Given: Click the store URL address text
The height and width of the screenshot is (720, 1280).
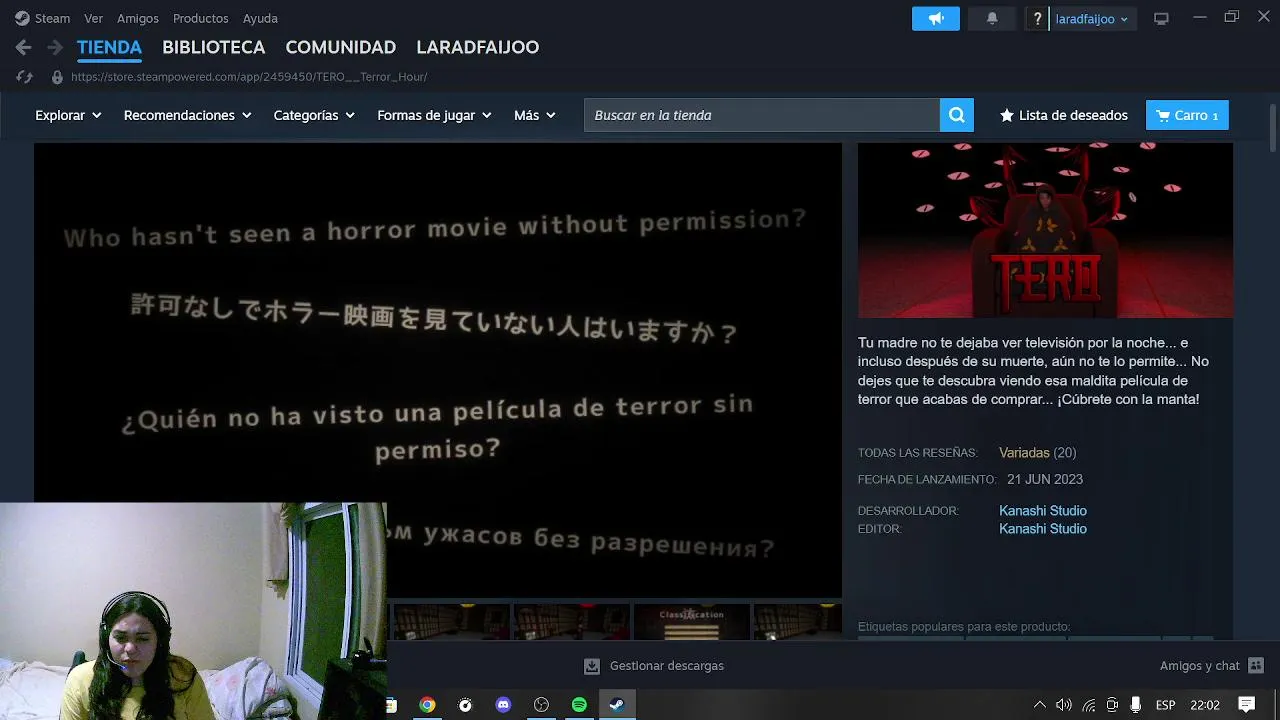Looking at the screenshot, I should (x=249, y=77).
